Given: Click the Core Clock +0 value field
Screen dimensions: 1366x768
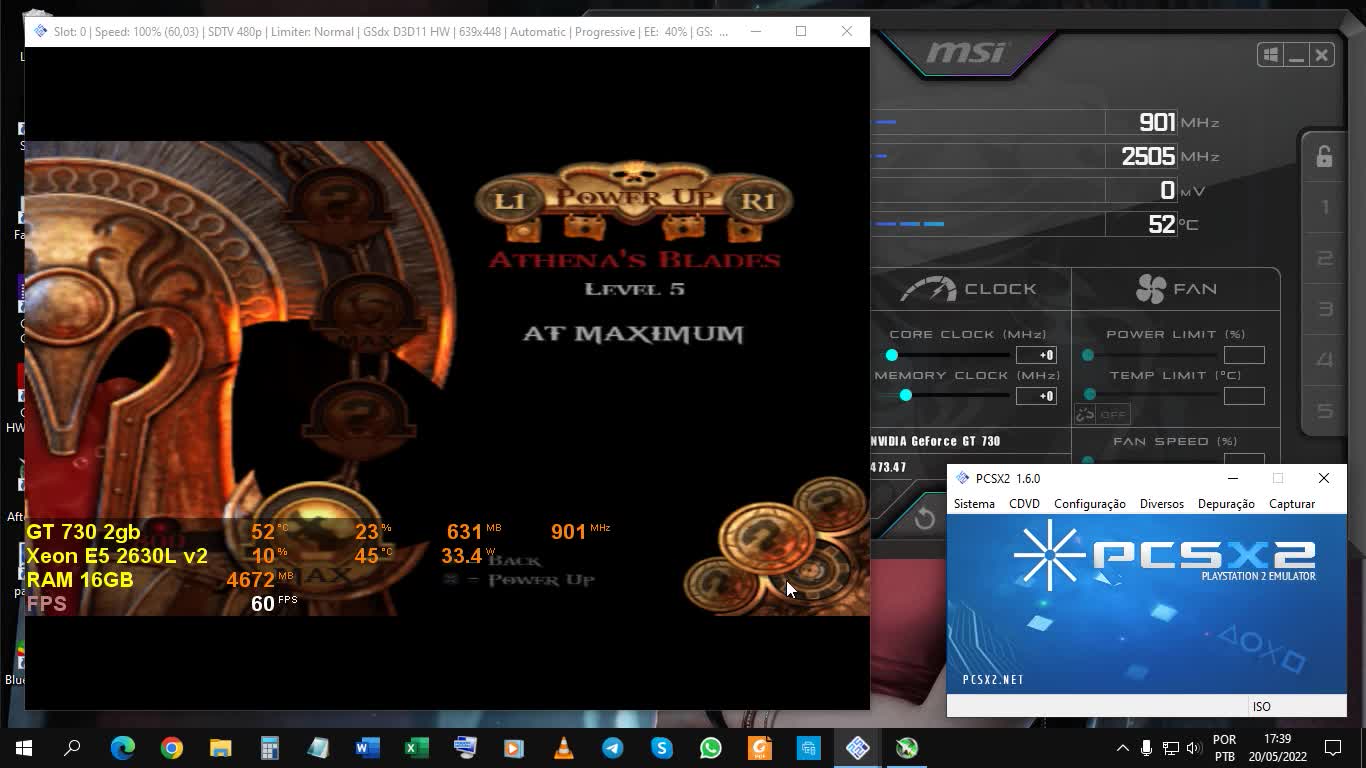Looking at the screenshot, I should click(x=1036, y=355).
